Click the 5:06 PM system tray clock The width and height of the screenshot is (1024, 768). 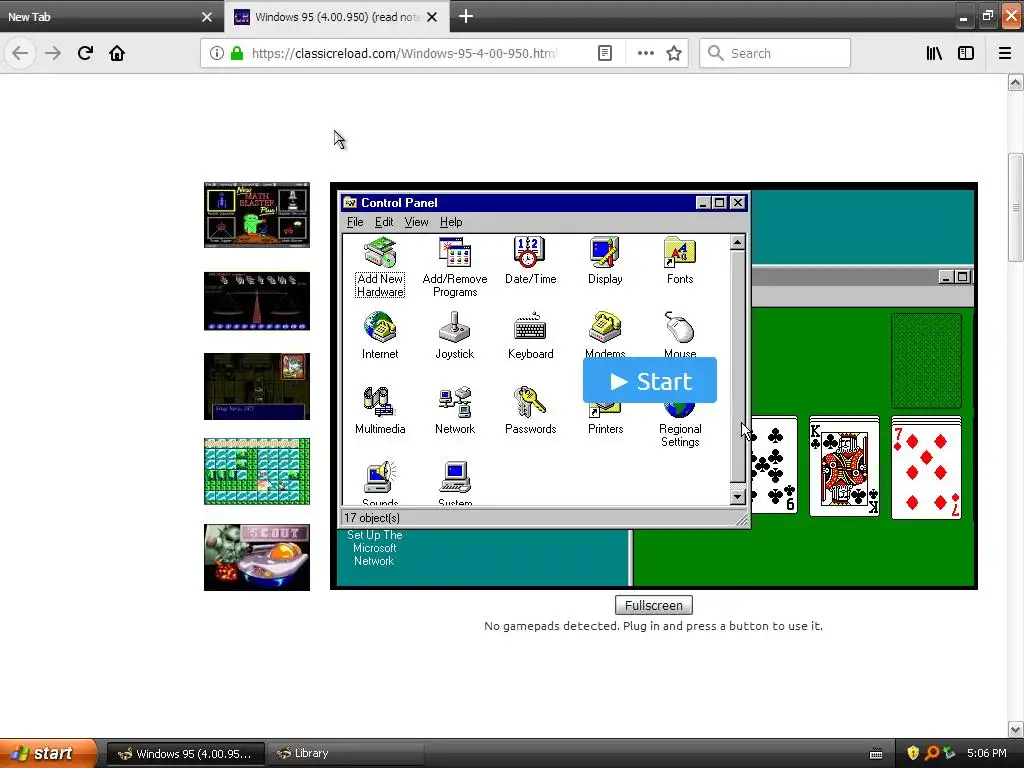(986, 753)
